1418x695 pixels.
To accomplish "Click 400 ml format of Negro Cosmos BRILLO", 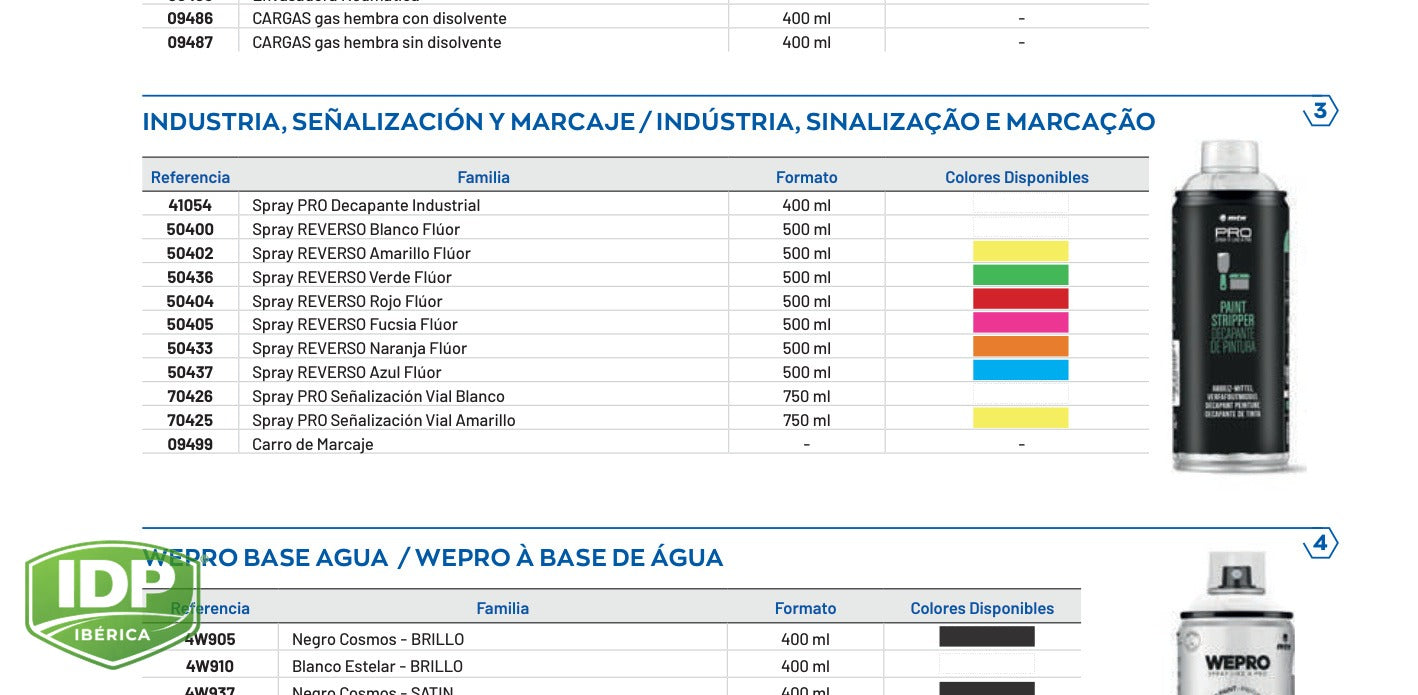I will pyautogui.click(x=805, y=639).
